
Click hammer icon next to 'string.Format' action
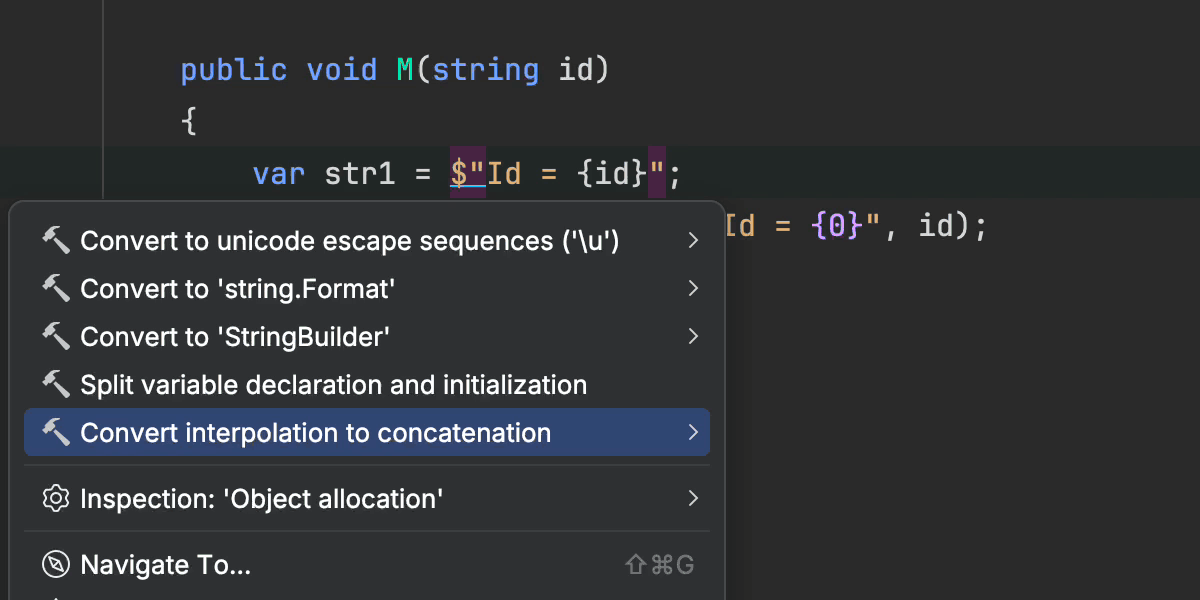[x=55, y=288]
